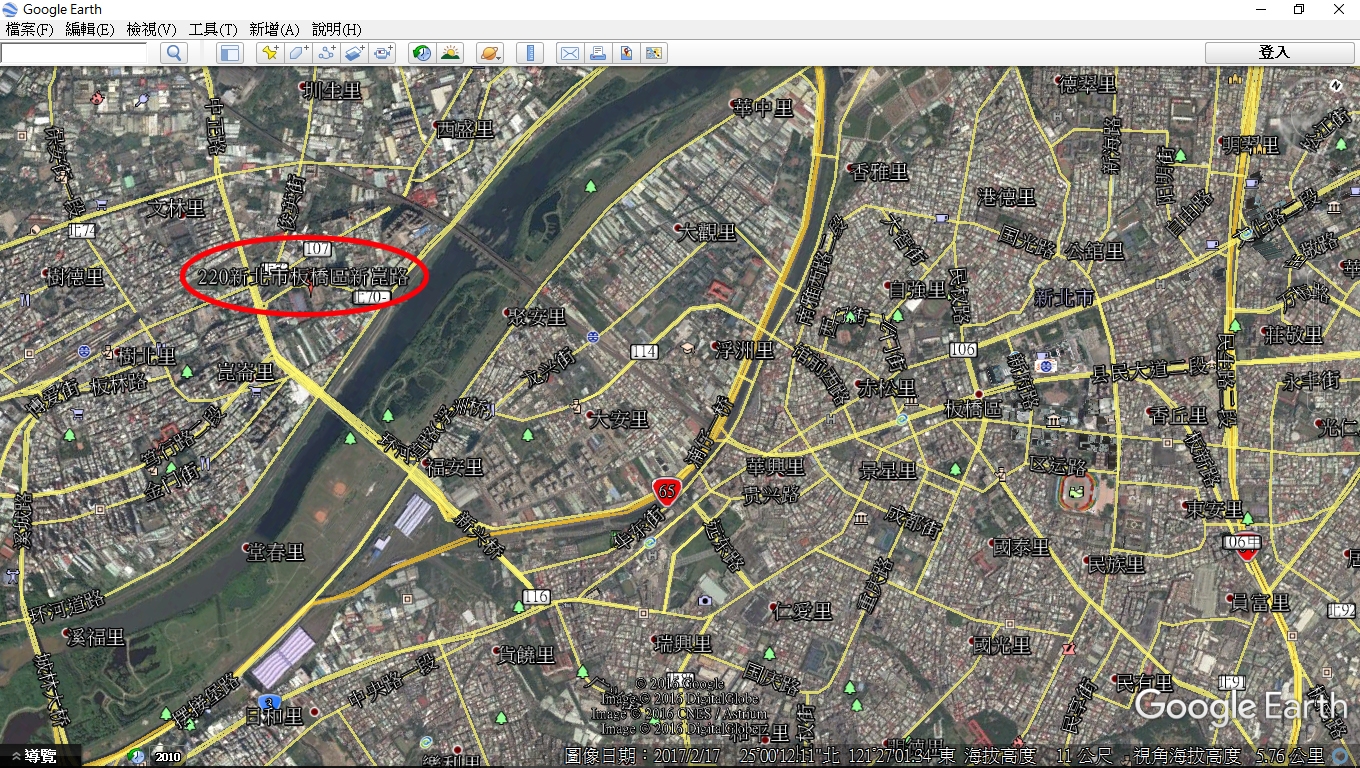Add a placemark with the pushpin icon
The height and width of the screenshot is (768, 1360).
point(269,53)
